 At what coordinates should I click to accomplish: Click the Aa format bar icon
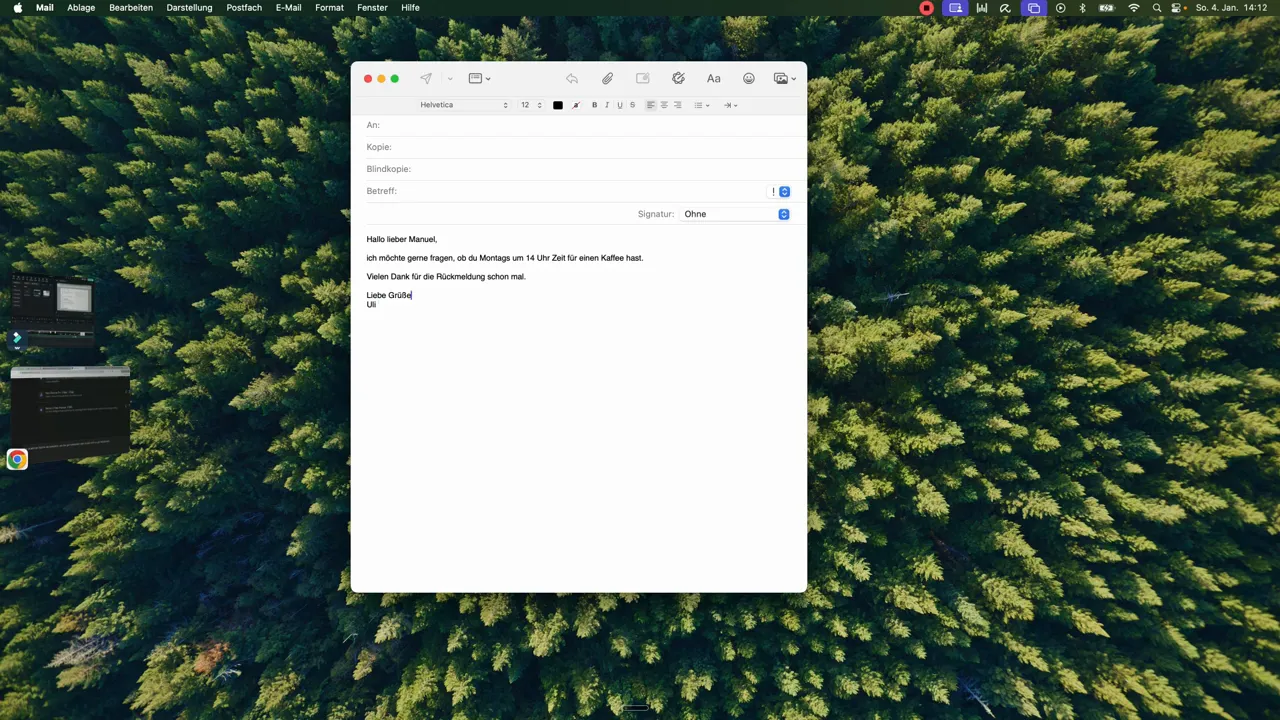point(713,78)
